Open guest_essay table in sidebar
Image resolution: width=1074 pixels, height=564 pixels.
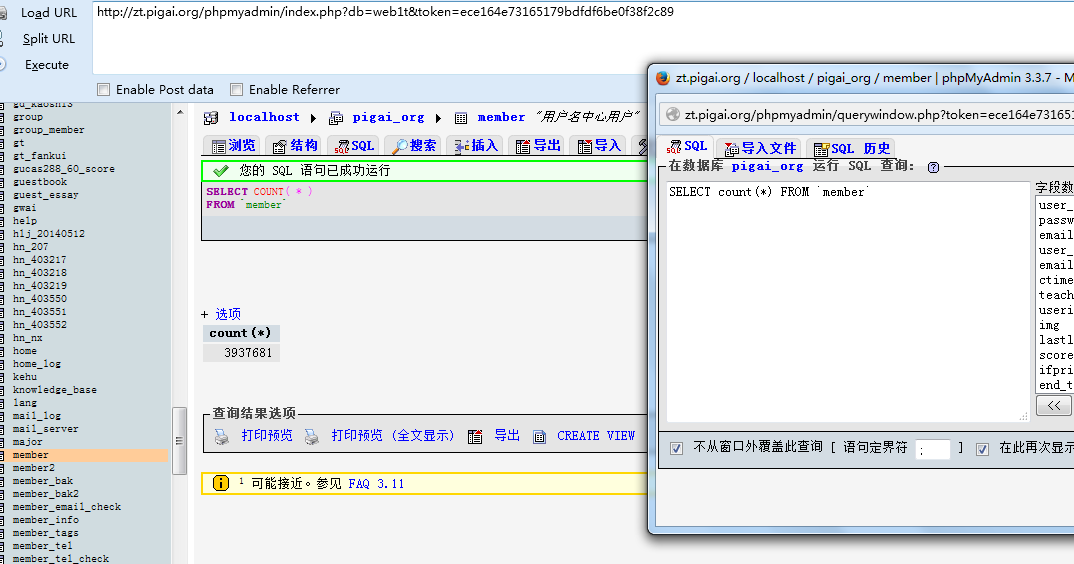(45, 195)
